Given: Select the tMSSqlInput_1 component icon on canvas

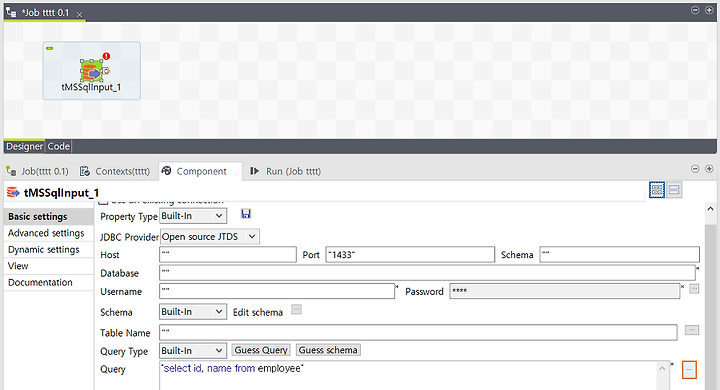Looking at the screenshot, I should pyautogui.click(x=92, y=71).
